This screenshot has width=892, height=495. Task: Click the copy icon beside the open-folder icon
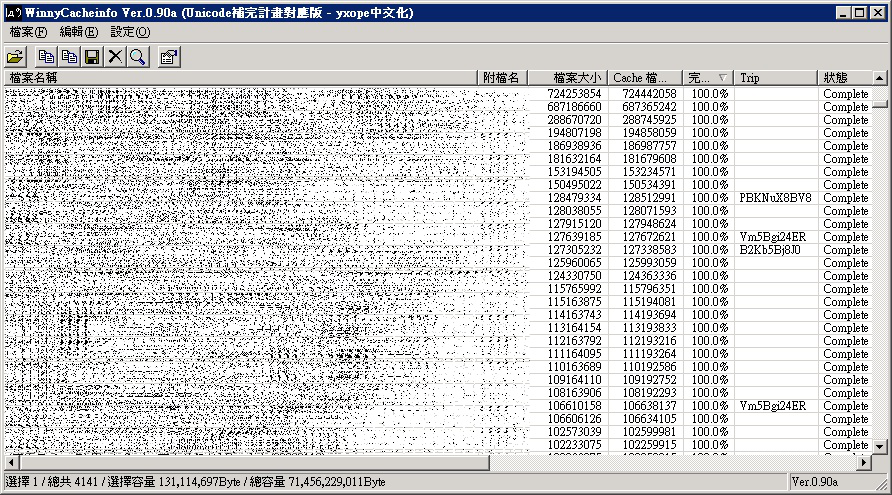pos(46,57)
